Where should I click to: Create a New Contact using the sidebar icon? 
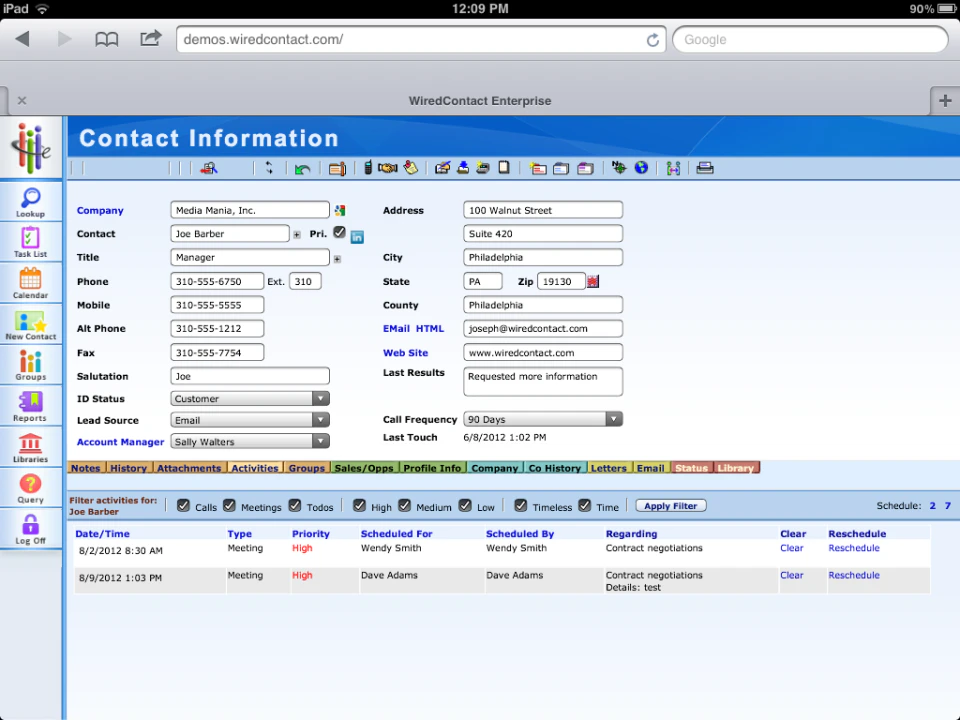(30, 325)
